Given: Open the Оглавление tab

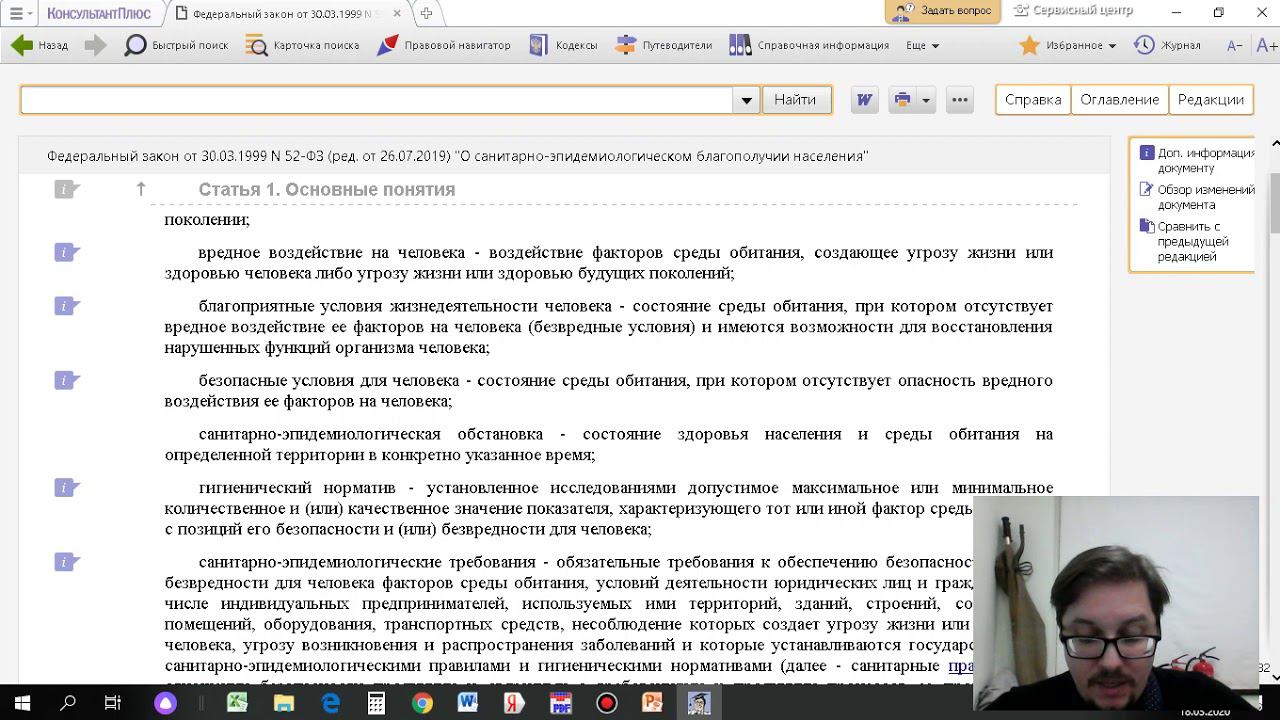Looking at the screenshot, I should 1120,100.
